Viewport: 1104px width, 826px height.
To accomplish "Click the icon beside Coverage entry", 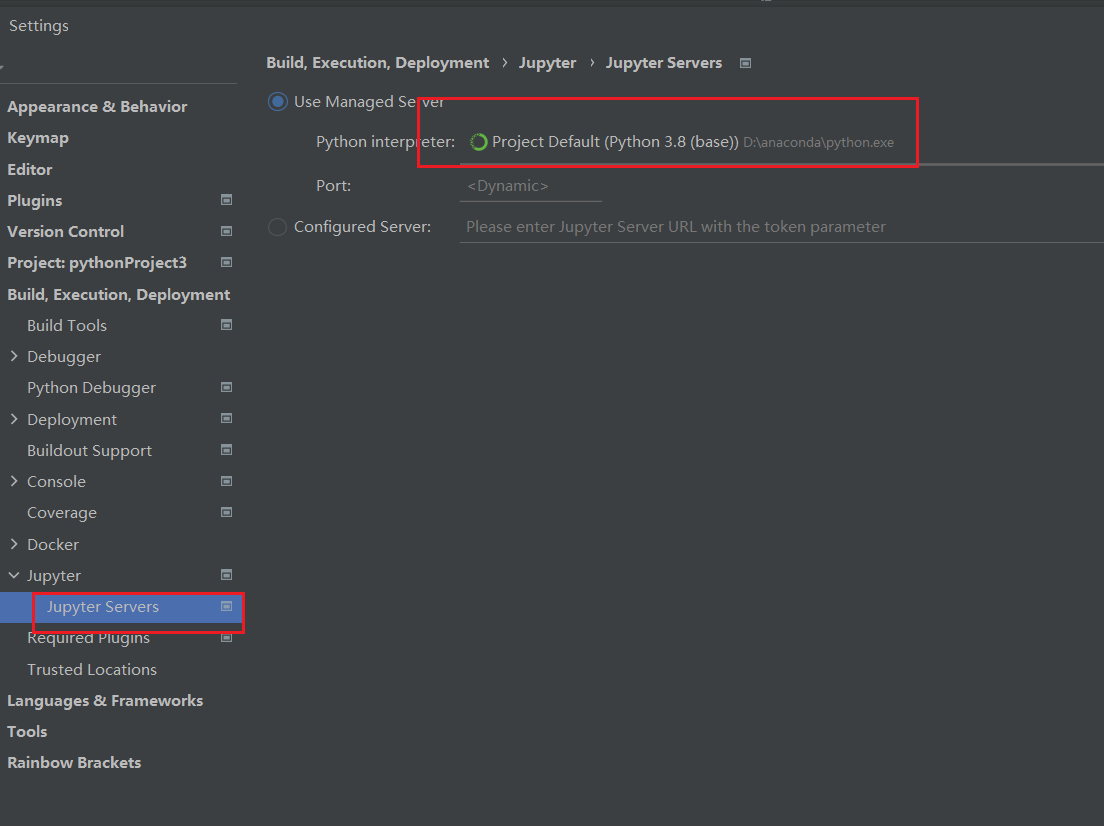I will [225, 512].
